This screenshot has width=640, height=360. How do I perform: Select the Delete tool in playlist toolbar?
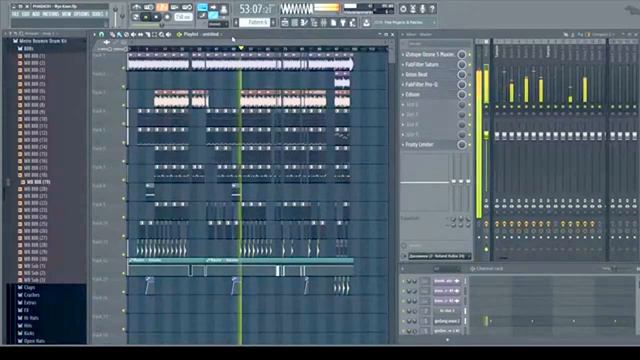pos(126,34)
